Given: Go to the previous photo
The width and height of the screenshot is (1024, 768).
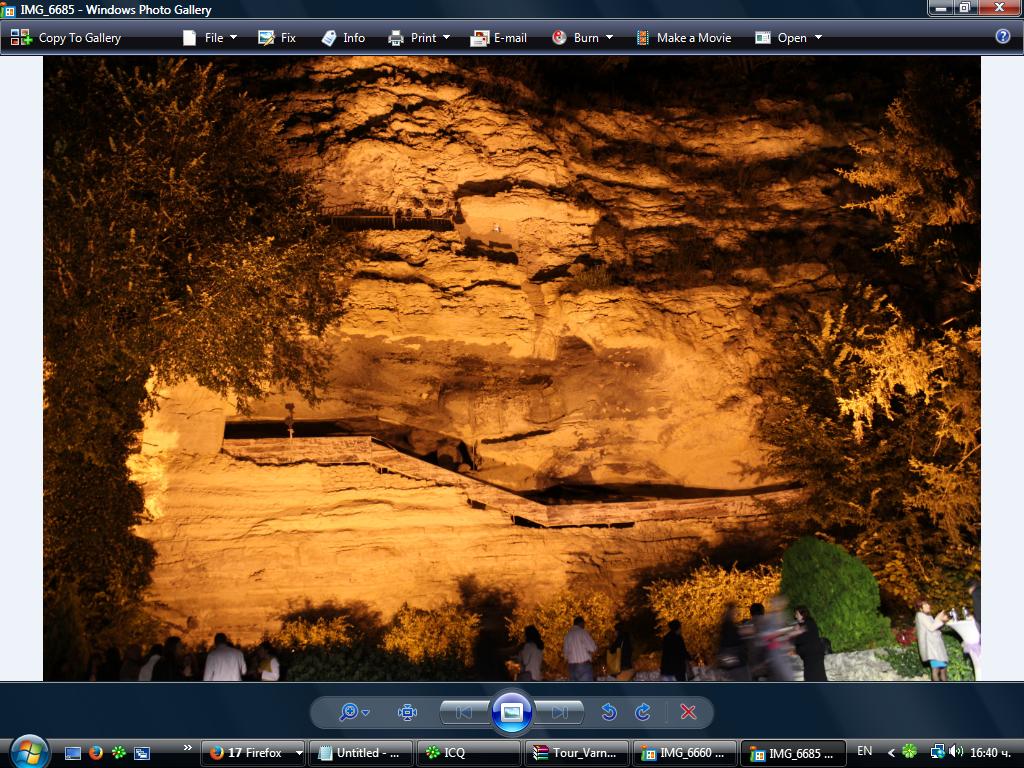Looking at the screenshot, I should pos(465,712).
